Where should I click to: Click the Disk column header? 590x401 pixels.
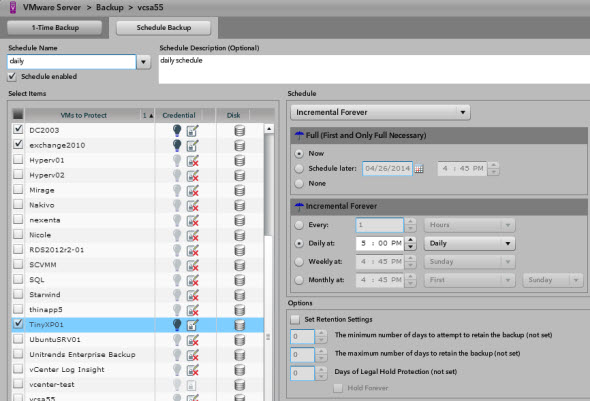coord(233,115)
